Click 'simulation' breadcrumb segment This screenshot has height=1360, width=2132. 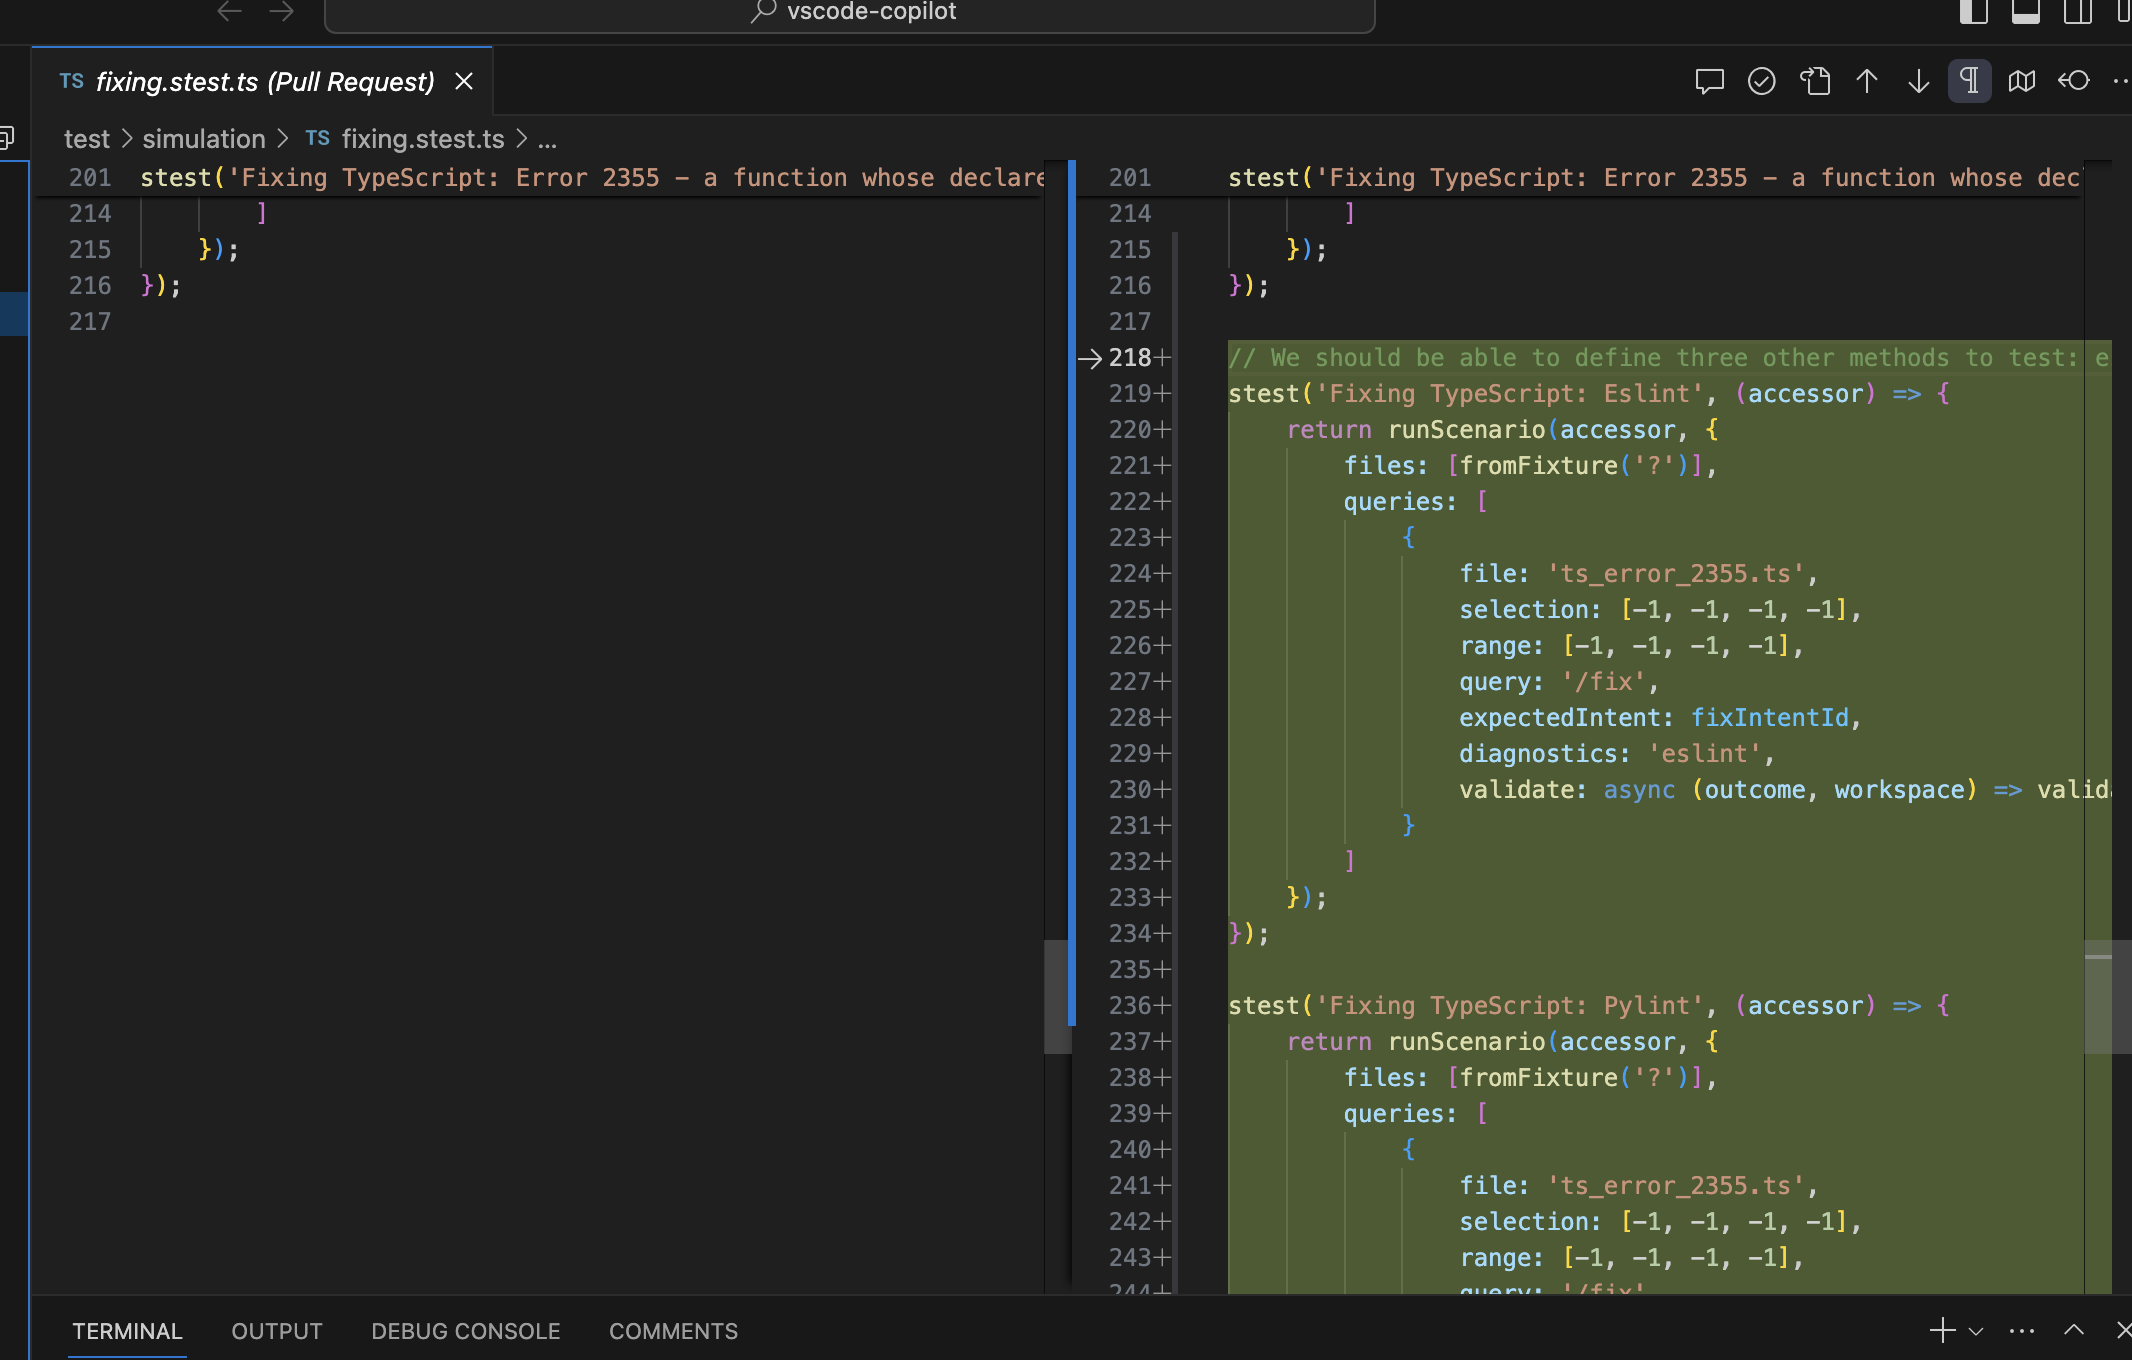(204, 139)
